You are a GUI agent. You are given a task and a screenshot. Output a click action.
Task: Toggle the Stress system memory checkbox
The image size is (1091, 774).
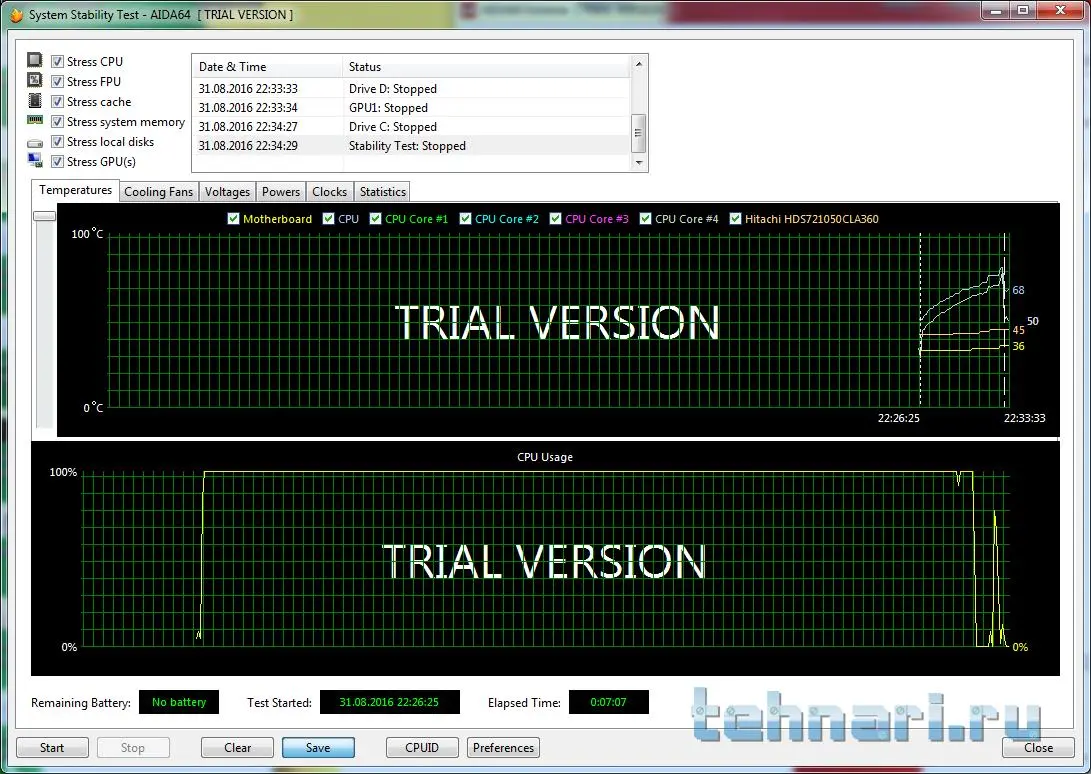(x=58, y=122)
